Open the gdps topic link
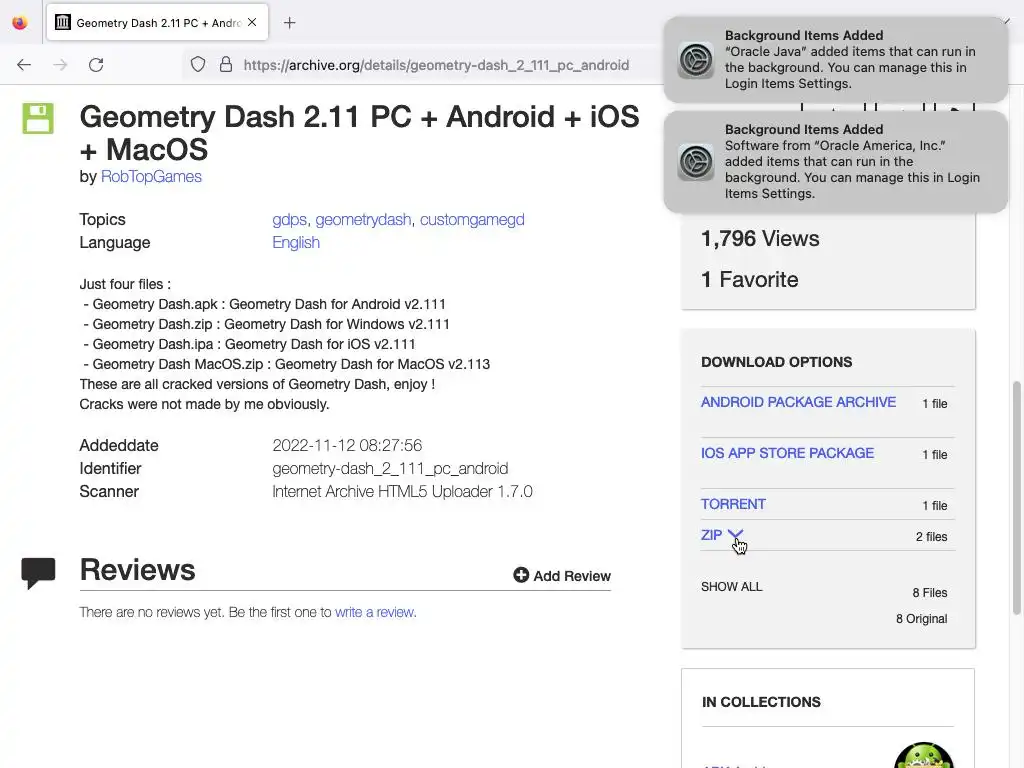 289,219
